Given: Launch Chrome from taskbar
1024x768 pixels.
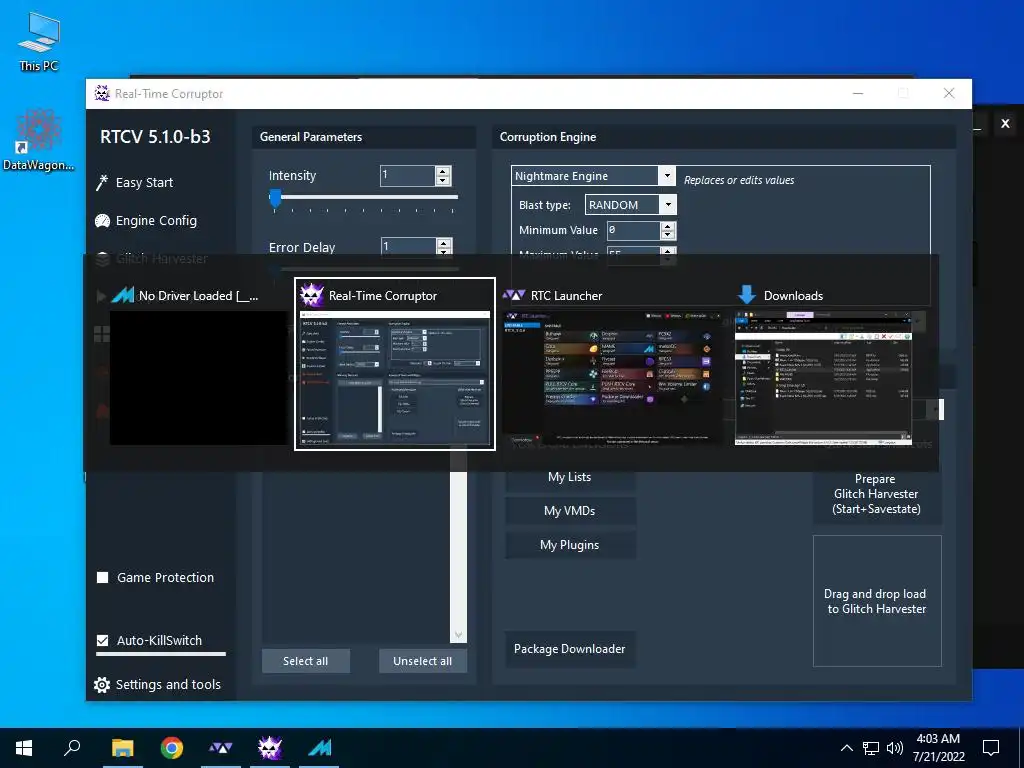Looking at the screenshot, I should [172, 748].
